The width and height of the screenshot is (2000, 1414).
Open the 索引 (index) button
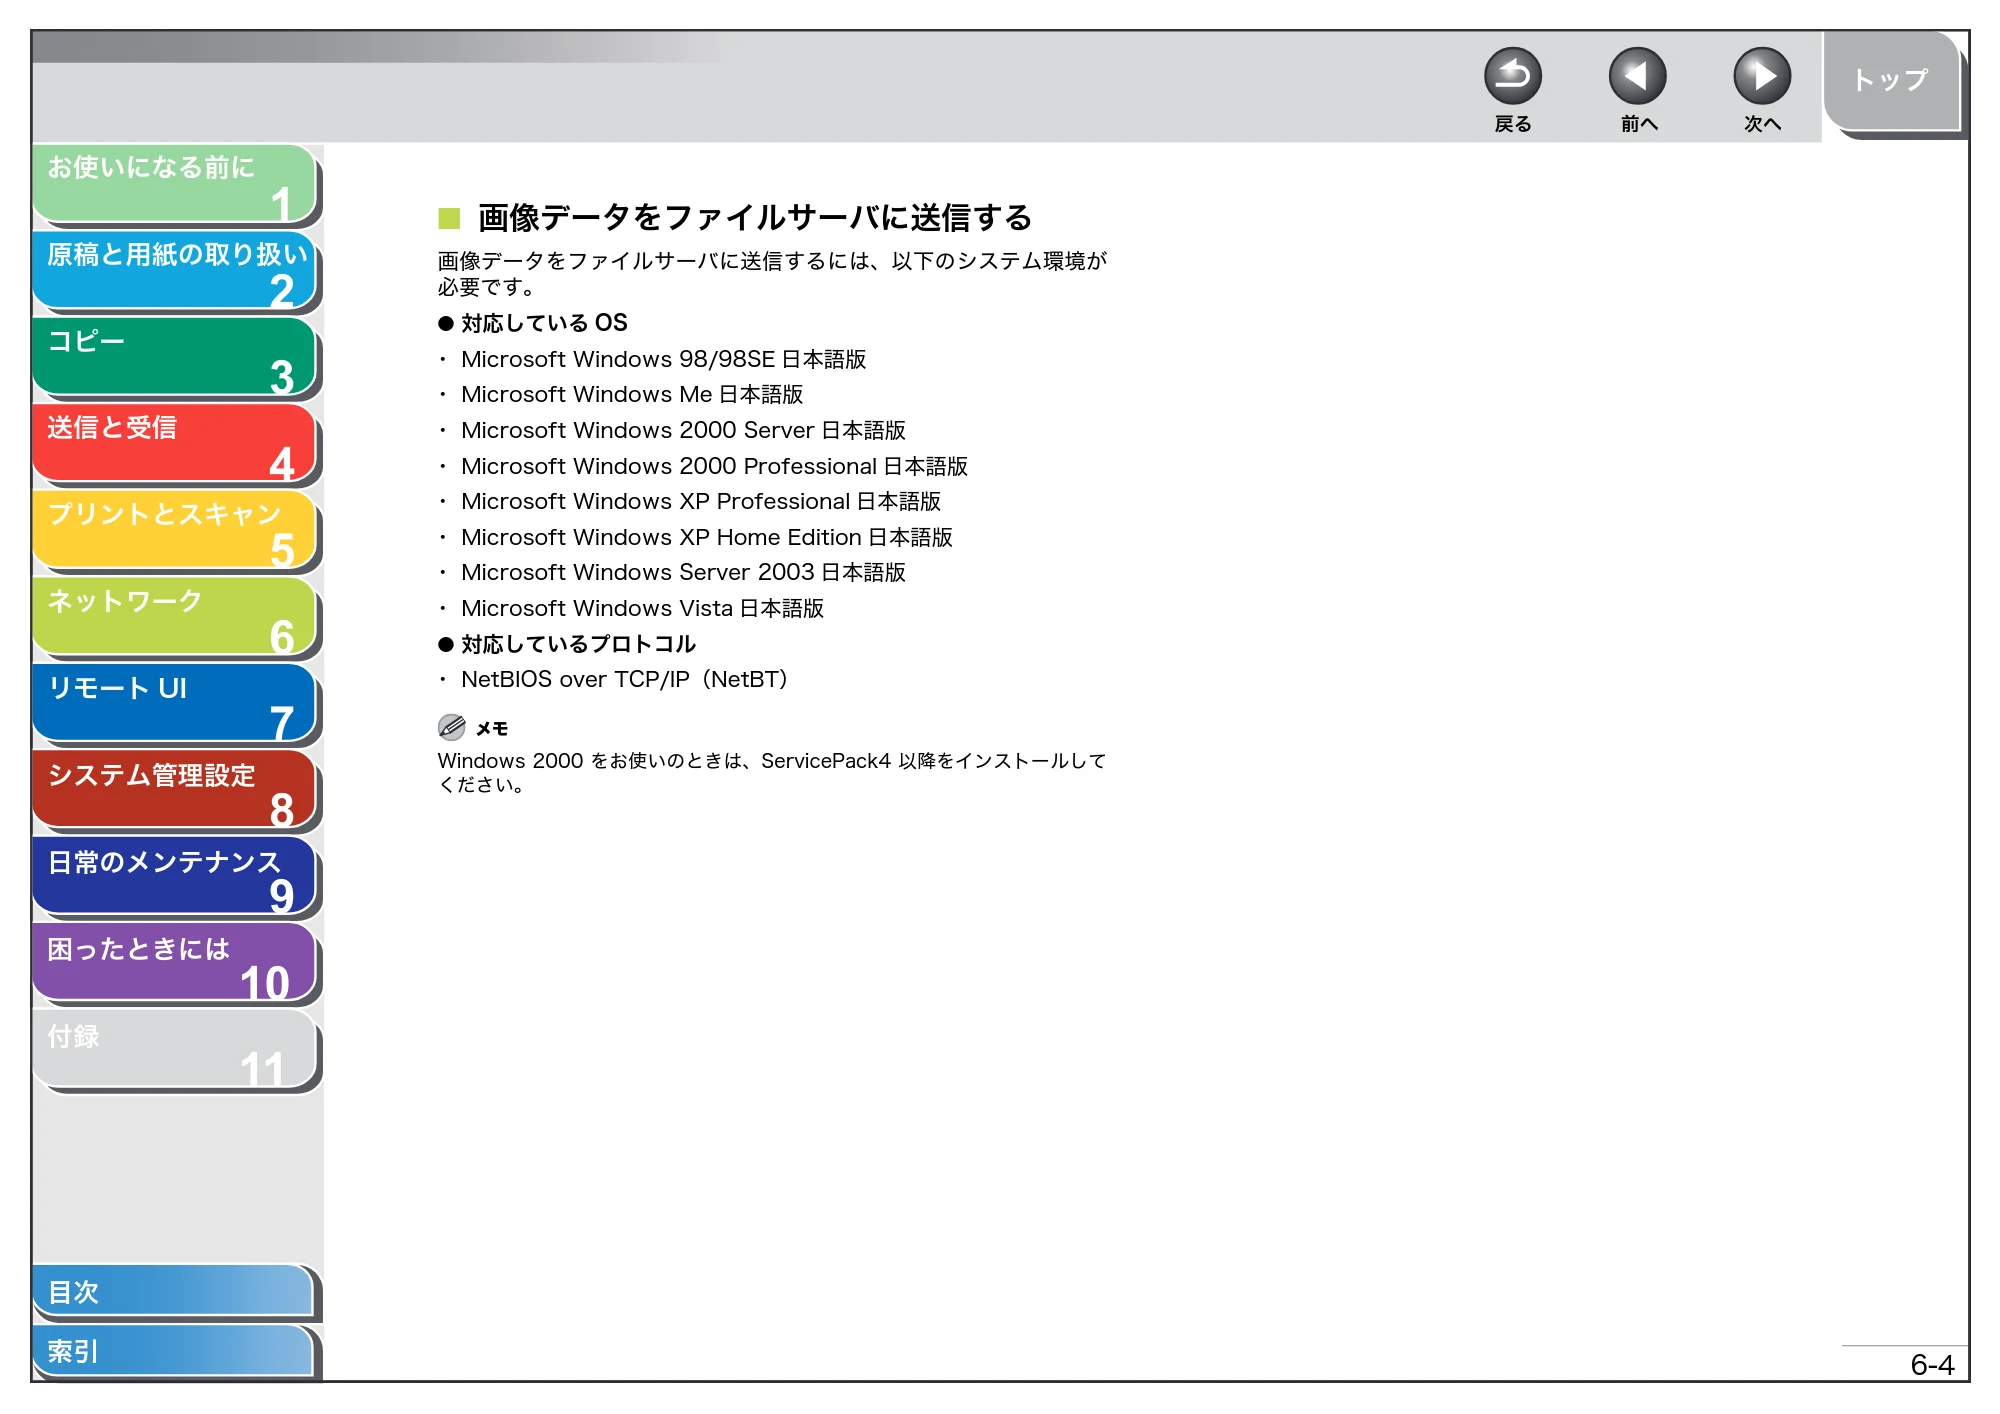(x=173, y=1351)
